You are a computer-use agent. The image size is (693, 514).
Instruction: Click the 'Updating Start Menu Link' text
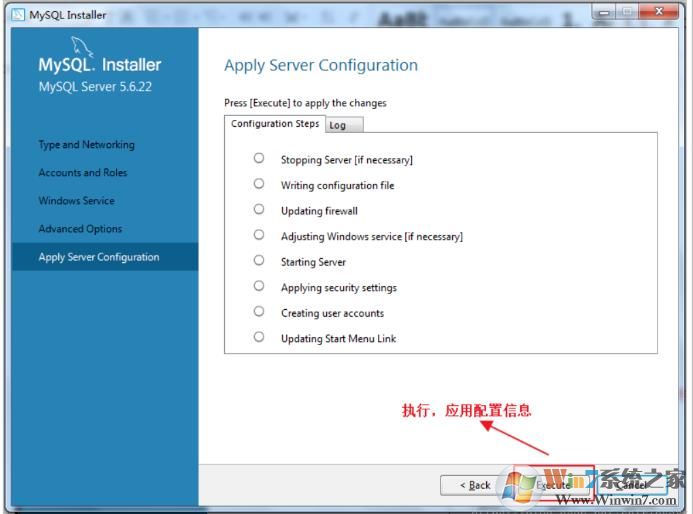338,339
